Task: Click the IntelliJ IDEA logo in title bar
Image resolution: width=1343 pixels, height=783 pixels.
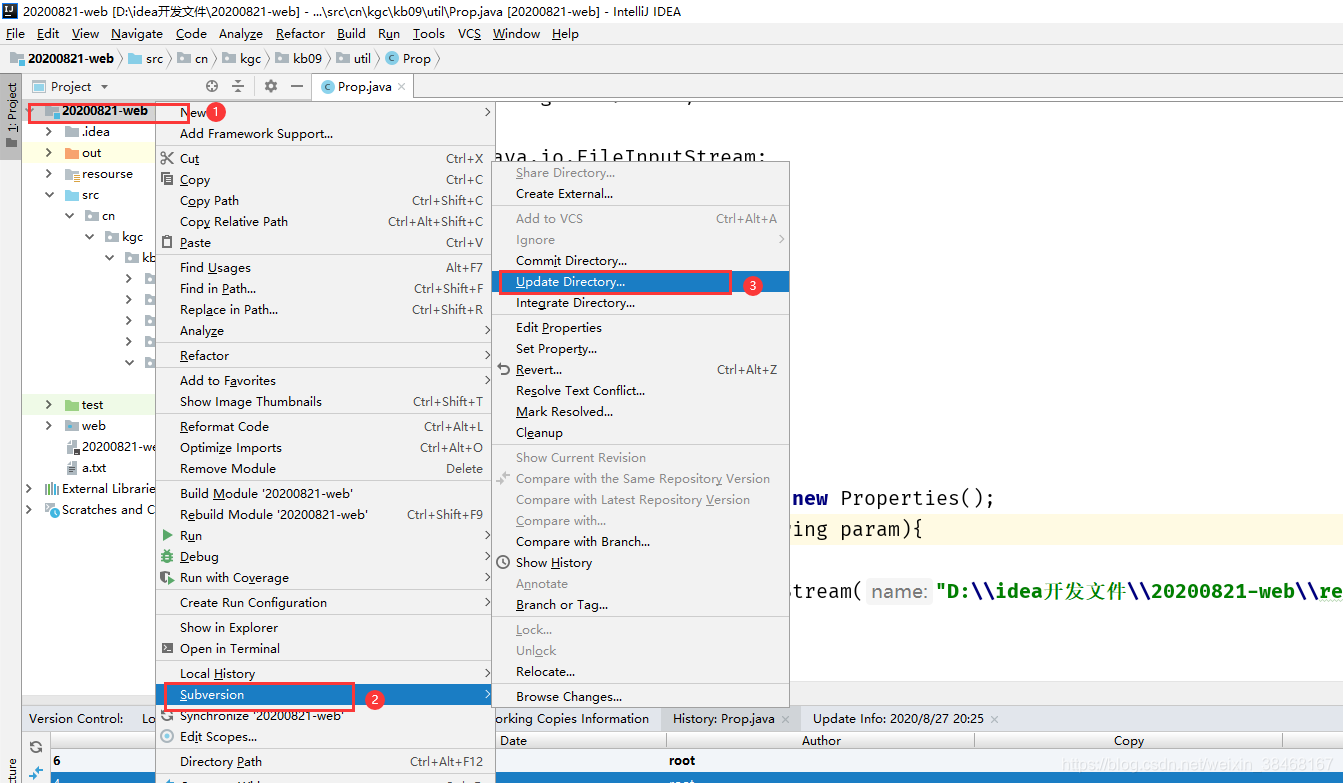Action: tap(10, 10)
